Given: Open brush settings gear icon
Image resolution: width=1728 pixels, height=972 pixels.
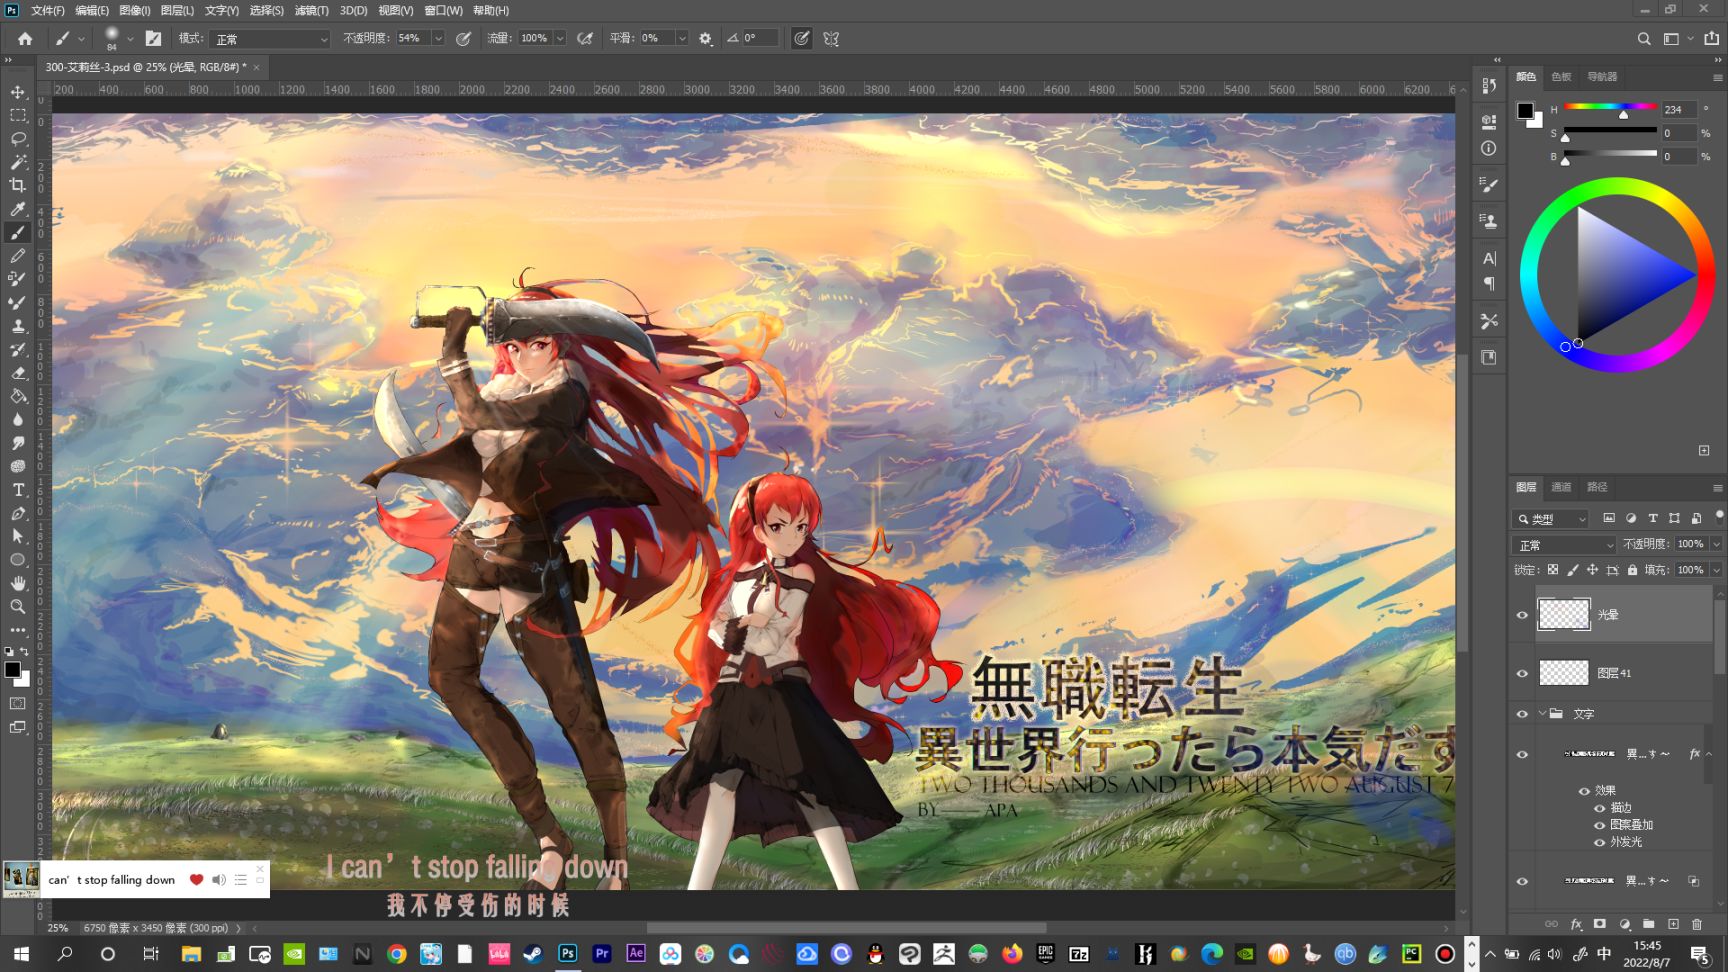Looking at the screenshot, I should (x=706, y=39).
